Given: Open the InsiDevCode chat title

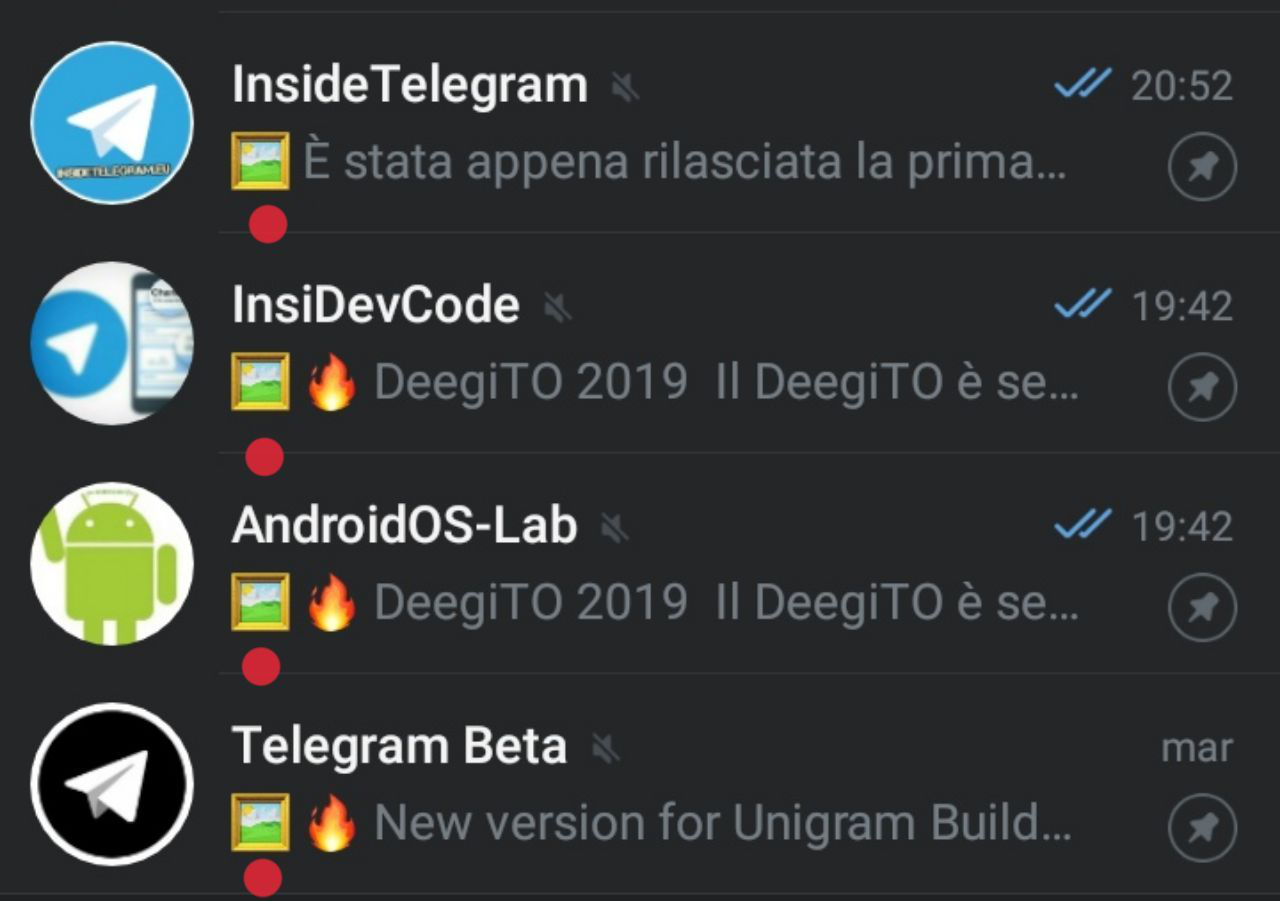Looking at the screenshot, I should pyautogui.click(x=375, y=305).
